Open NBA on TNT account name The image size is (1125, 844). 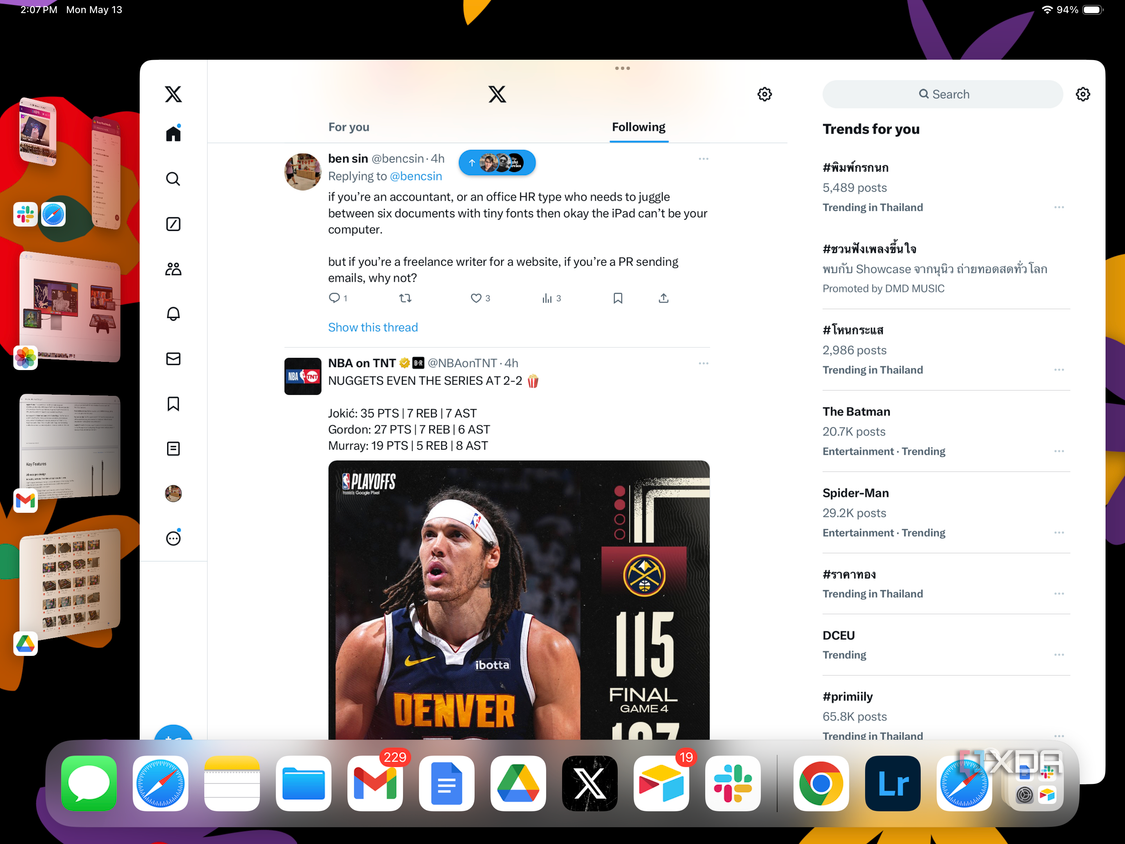pyautogui.click(x=362, y=363)
